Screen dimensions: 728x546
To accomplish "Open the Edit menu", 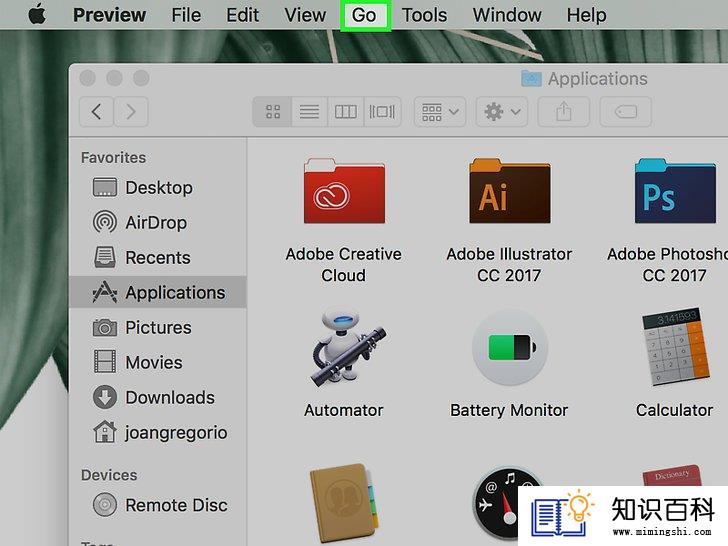I will [x=242, y=15].
